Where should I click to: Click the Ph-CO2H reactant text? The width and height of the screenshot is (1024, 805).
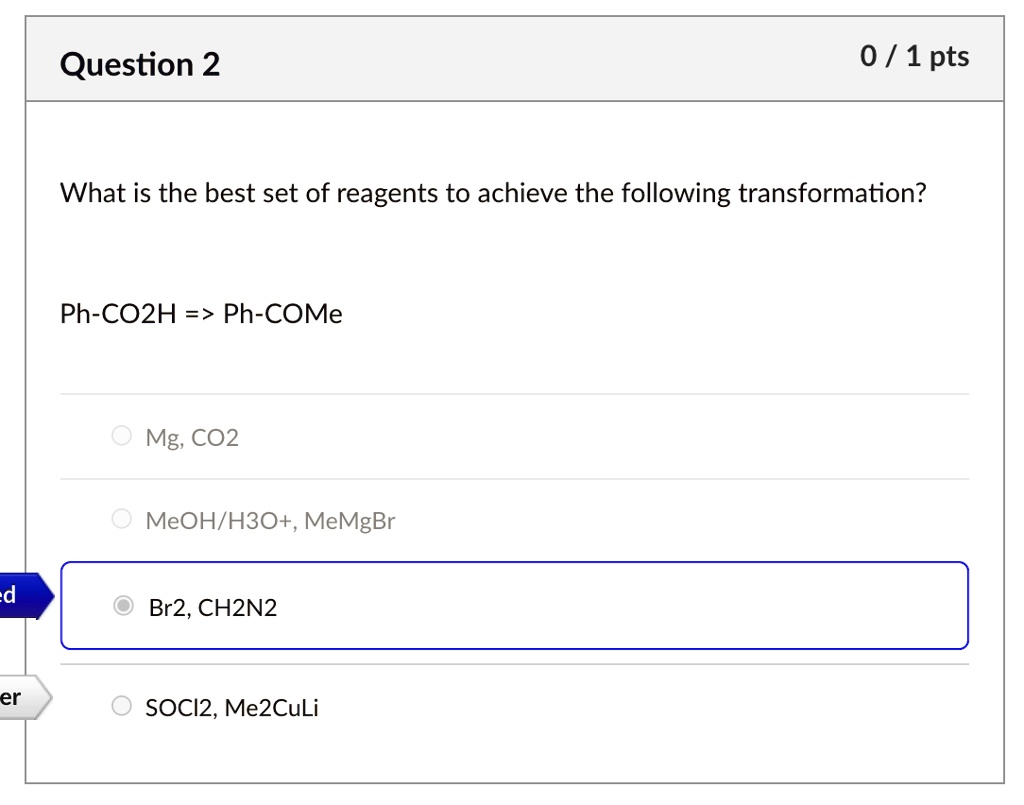click(x=117, y=314)
